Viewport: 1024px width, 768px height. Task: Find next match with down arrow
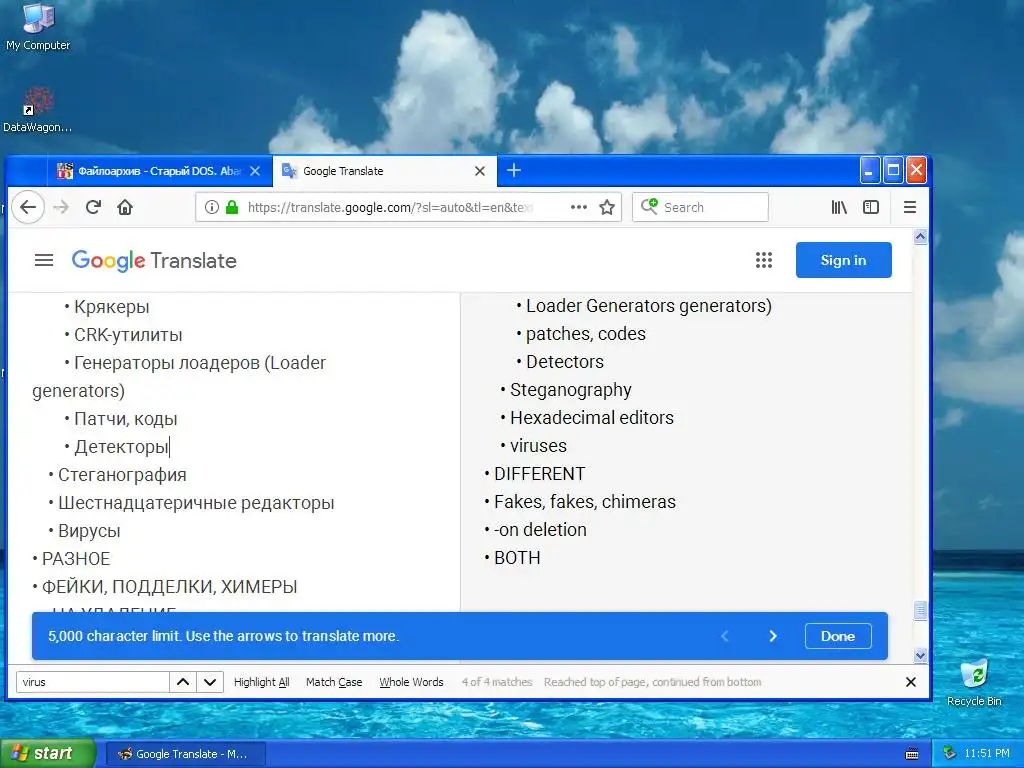210,682
